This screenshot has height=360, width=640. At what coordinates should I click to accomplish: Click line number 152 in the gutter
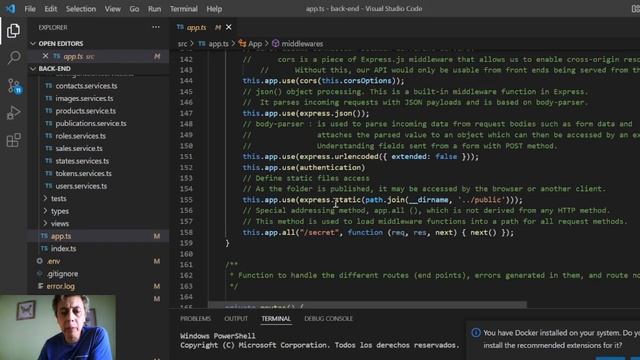pos(186,167)
